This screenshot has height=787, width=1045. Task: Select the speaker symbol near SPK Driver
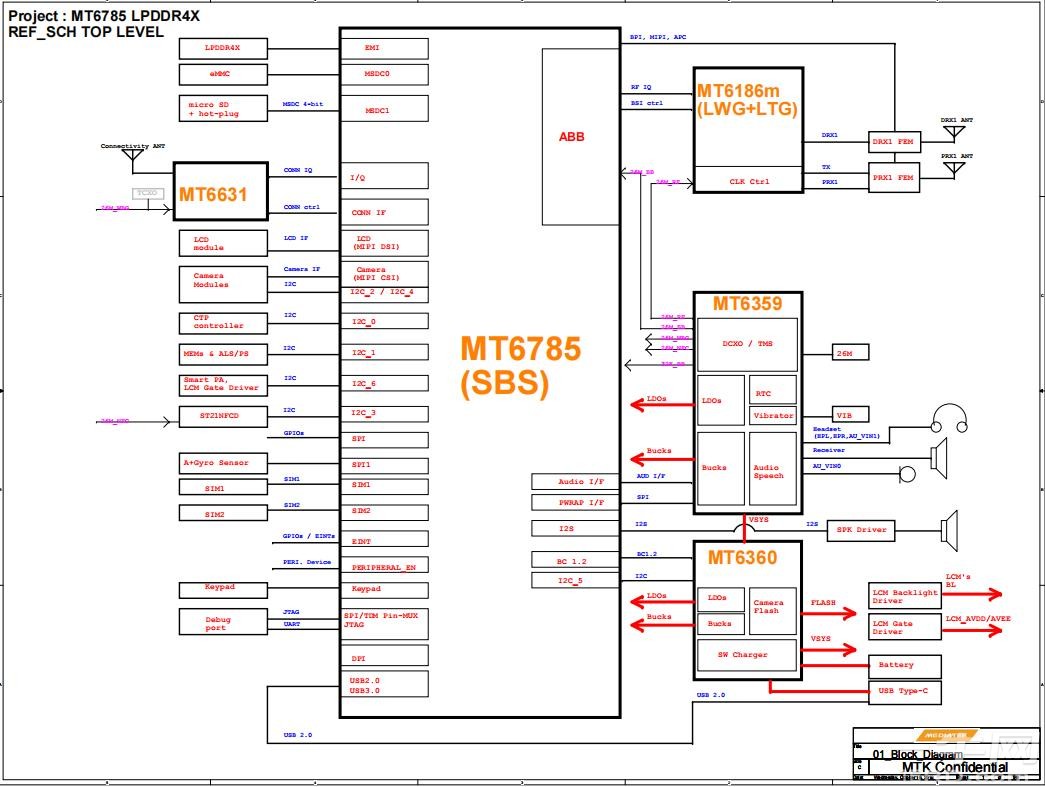pos(952,530)
